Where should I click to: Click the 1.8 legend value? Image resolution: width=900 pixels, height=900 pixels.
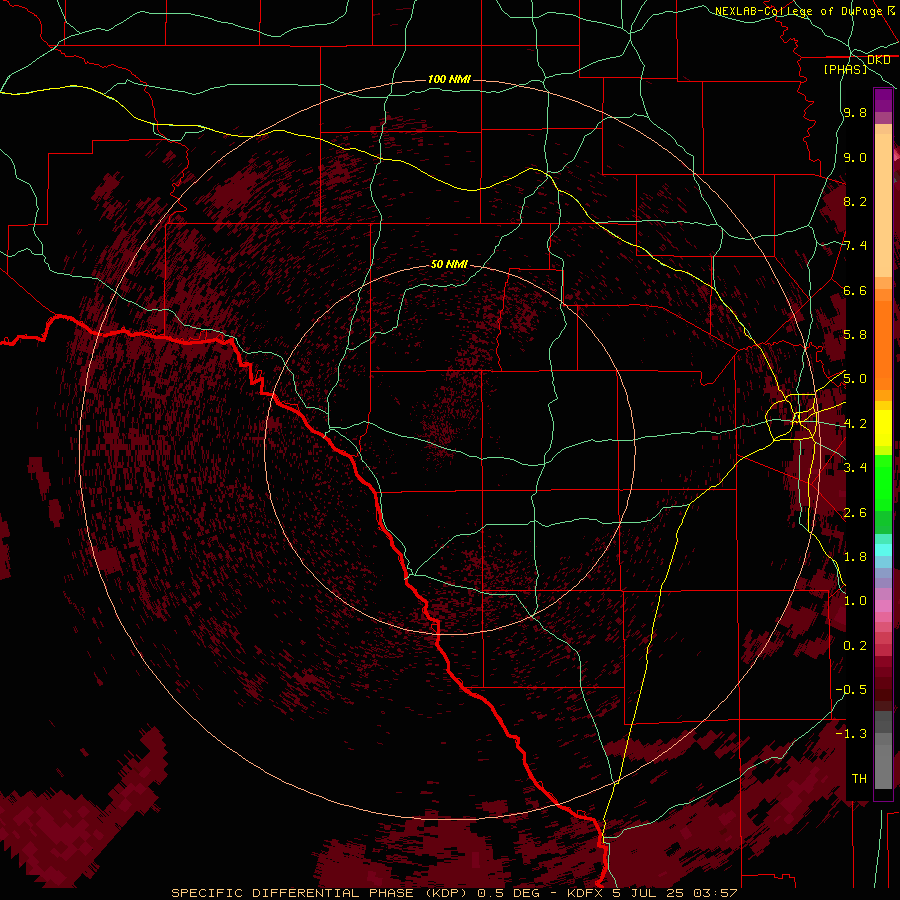(855, 557)
